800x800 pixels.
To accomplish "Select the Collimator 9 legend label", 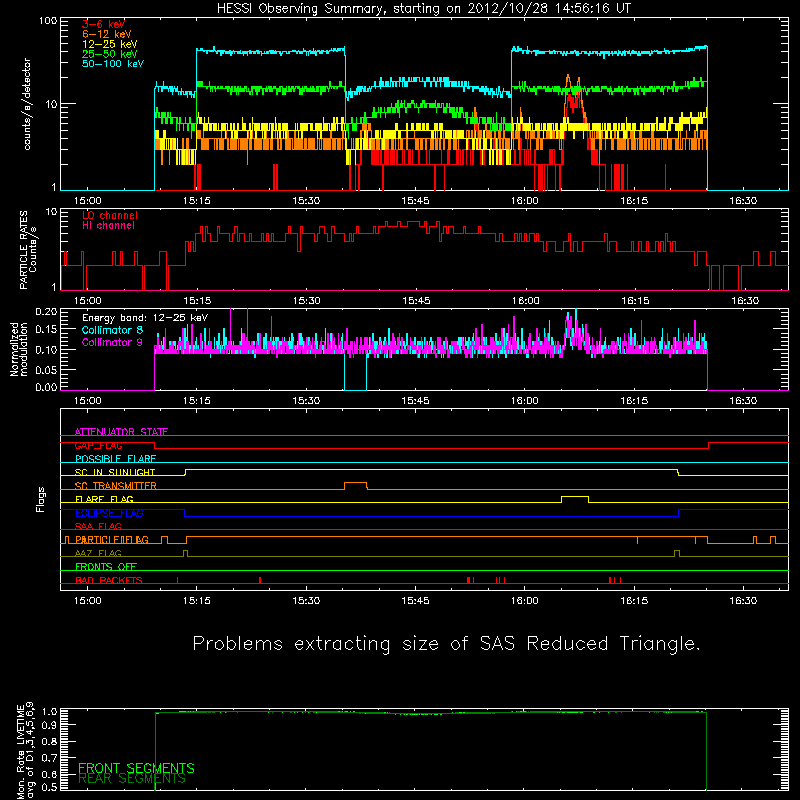I will click(112, 342).
